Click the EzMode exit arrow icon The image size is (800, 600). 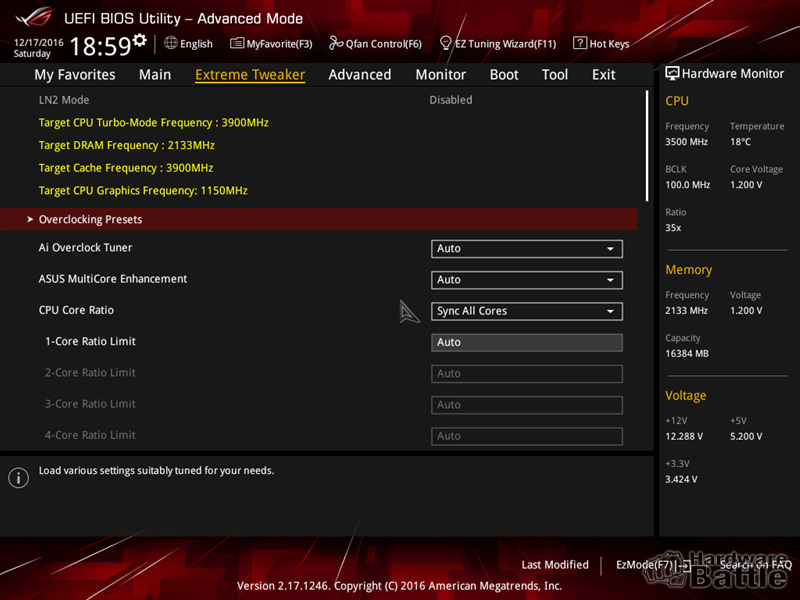click(x=685, y=565)
